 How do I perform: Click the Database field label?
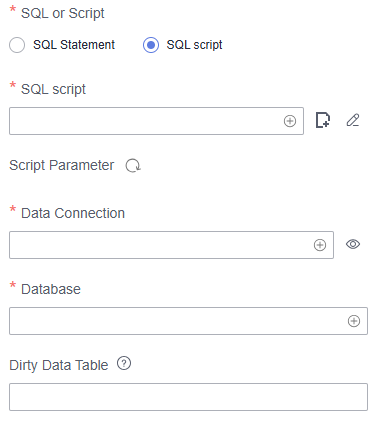coord(51,289)
